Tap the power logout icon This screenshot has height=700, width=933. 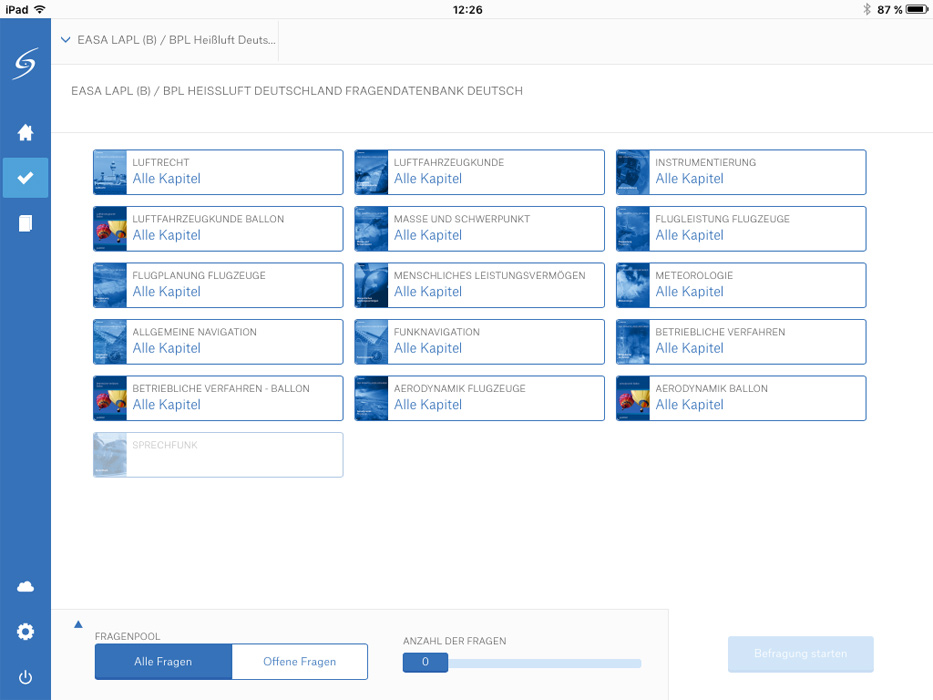(25, 677)
